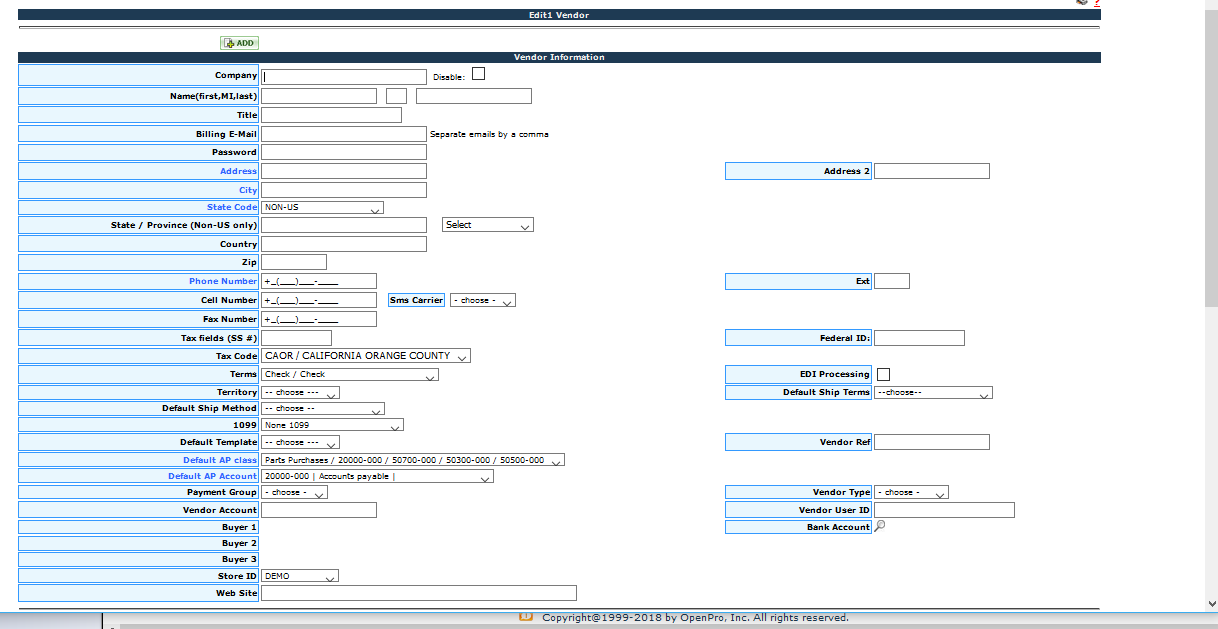
Task: Open the Default AP class dropdown
Action: (412, 460)
